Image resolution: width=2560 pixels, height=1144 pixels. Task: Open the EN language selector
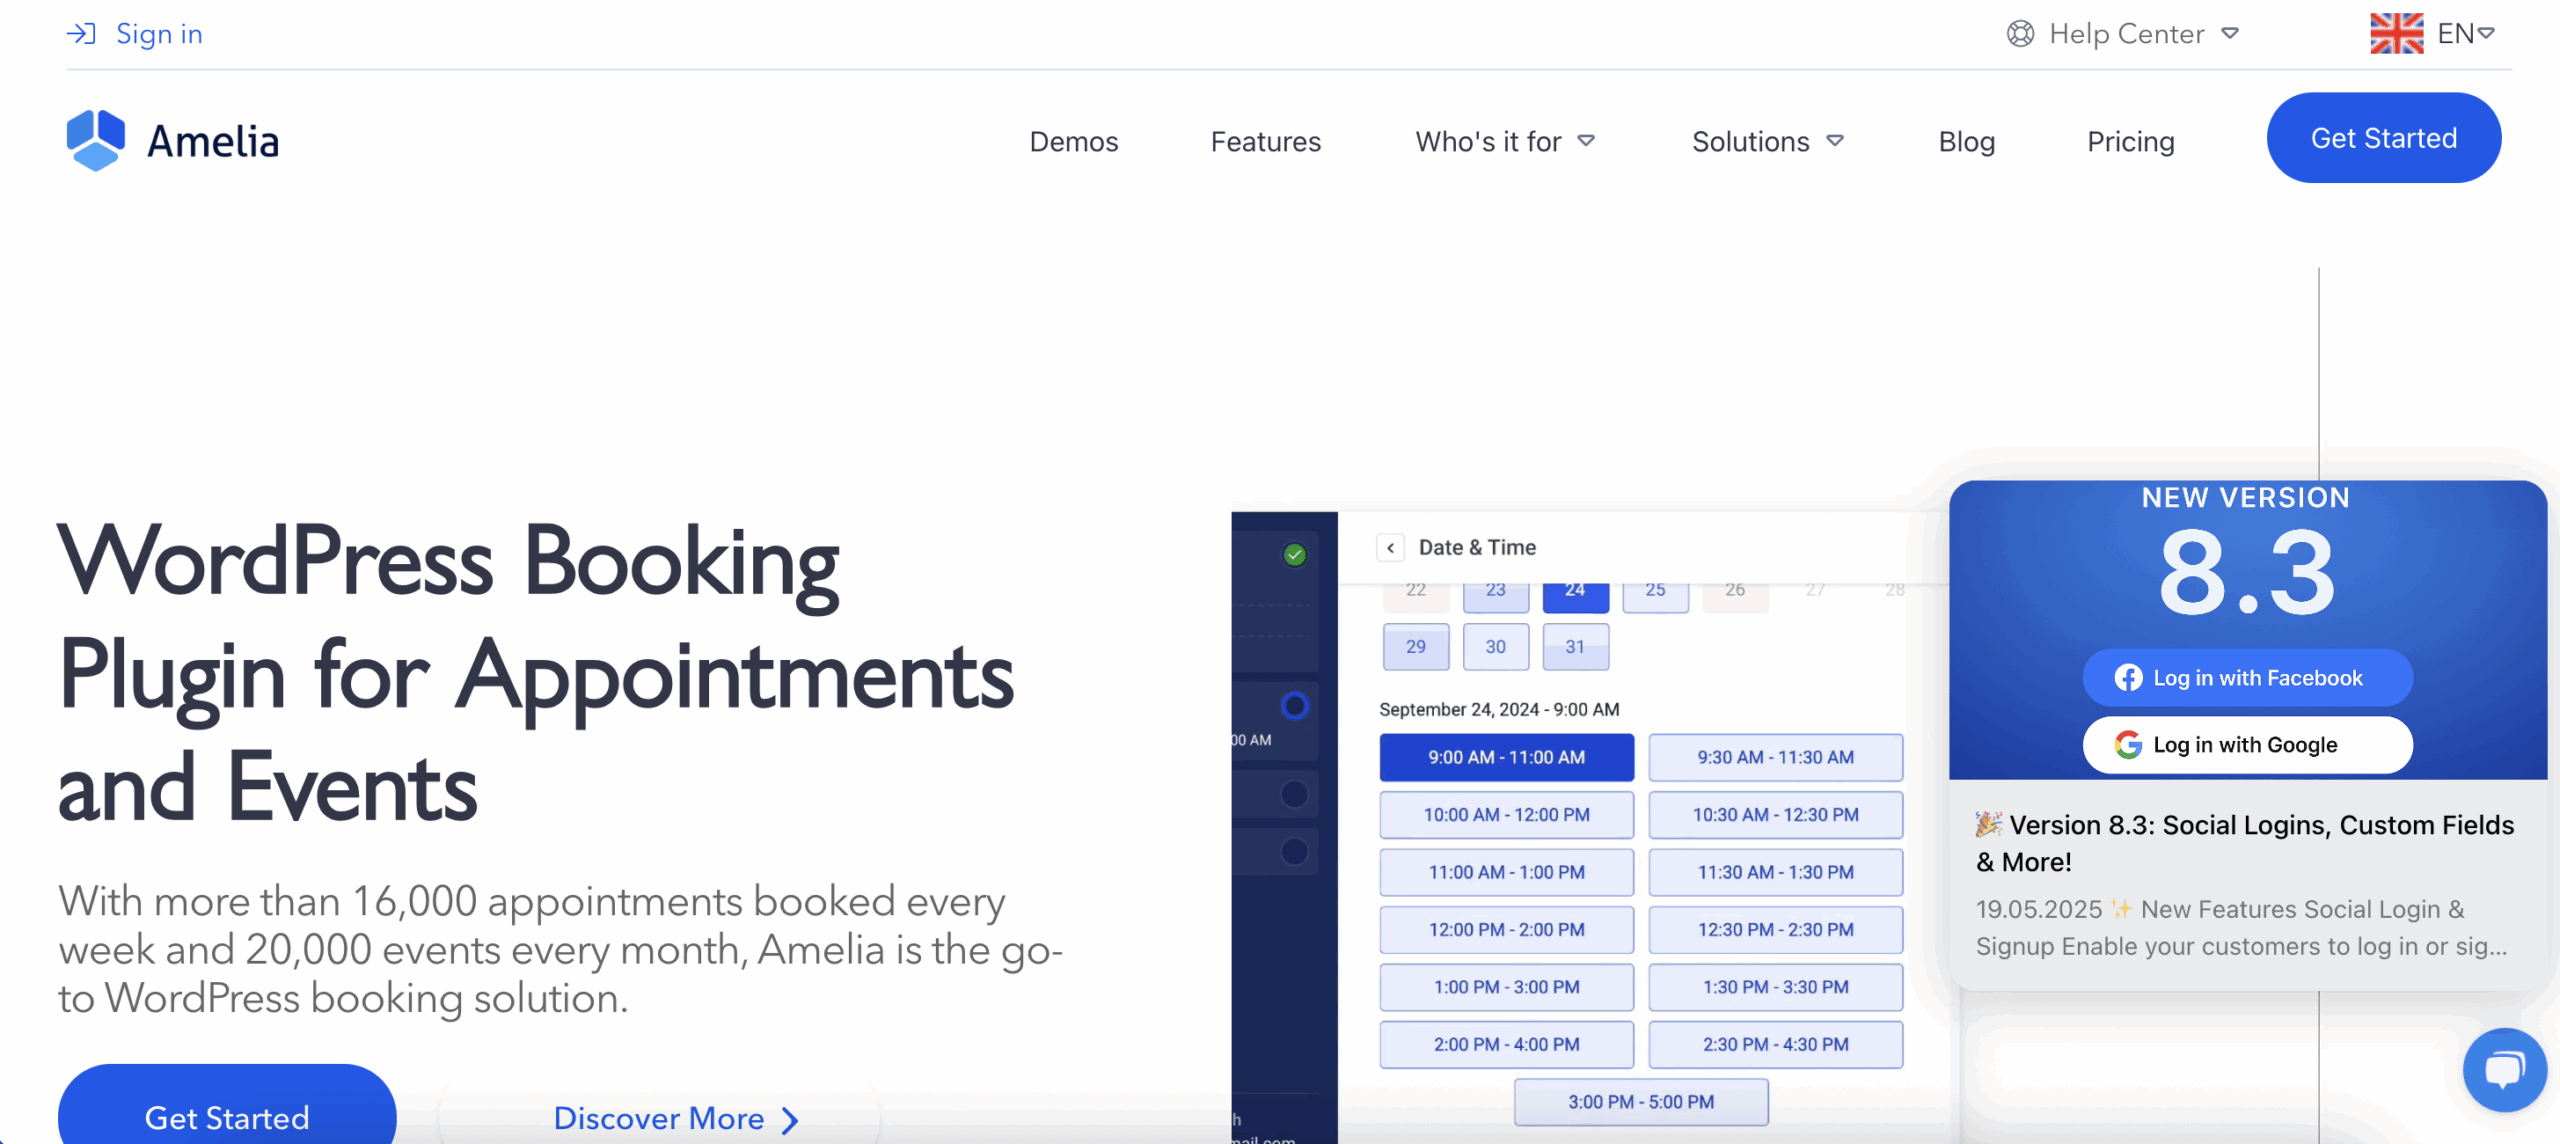(2465, 34)
